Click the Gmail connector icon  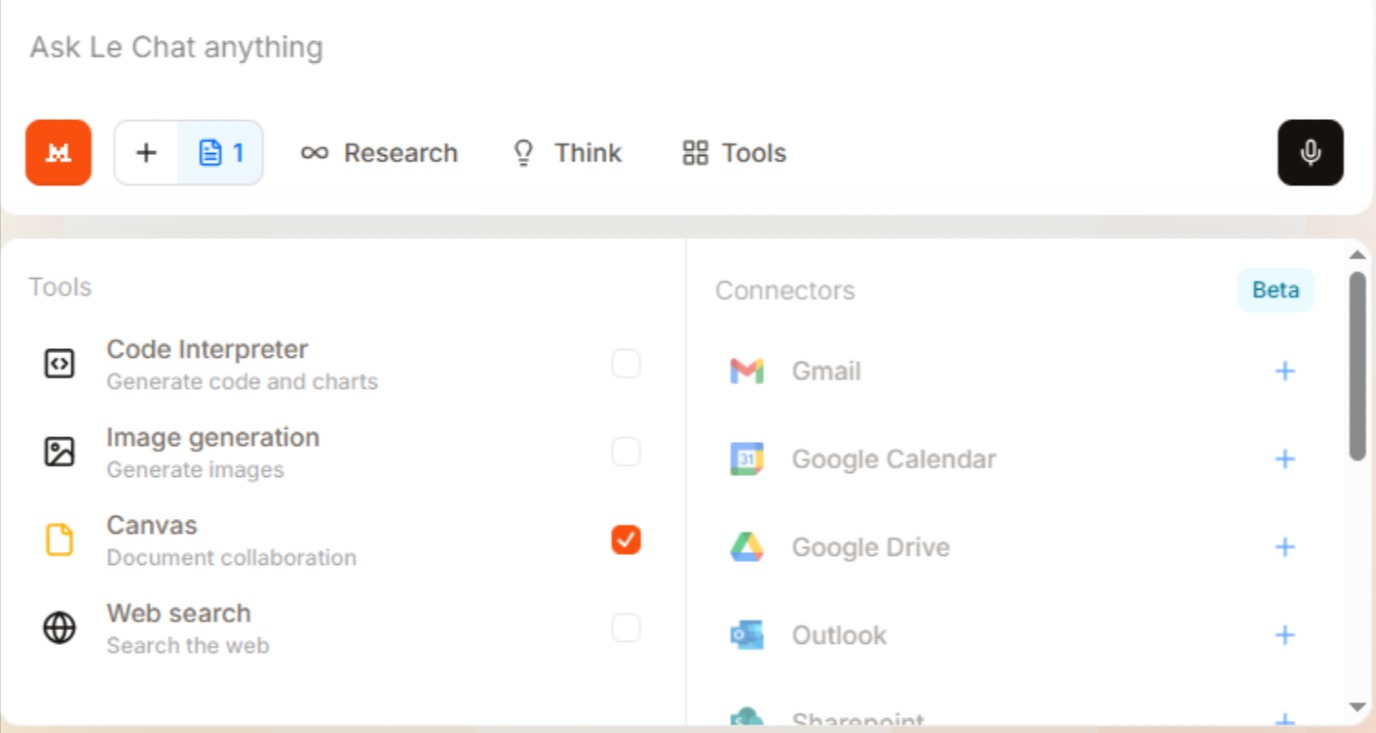coord(747,371)
